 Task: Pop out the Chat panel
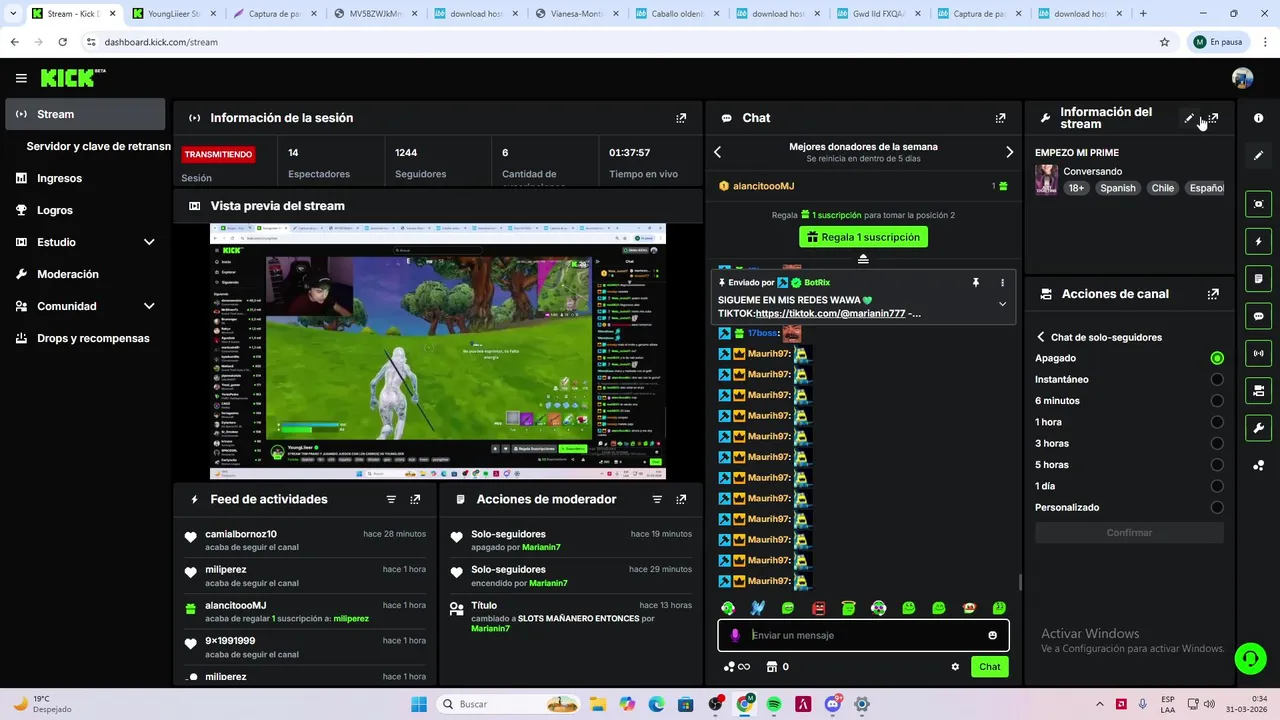click(1000, 118)
